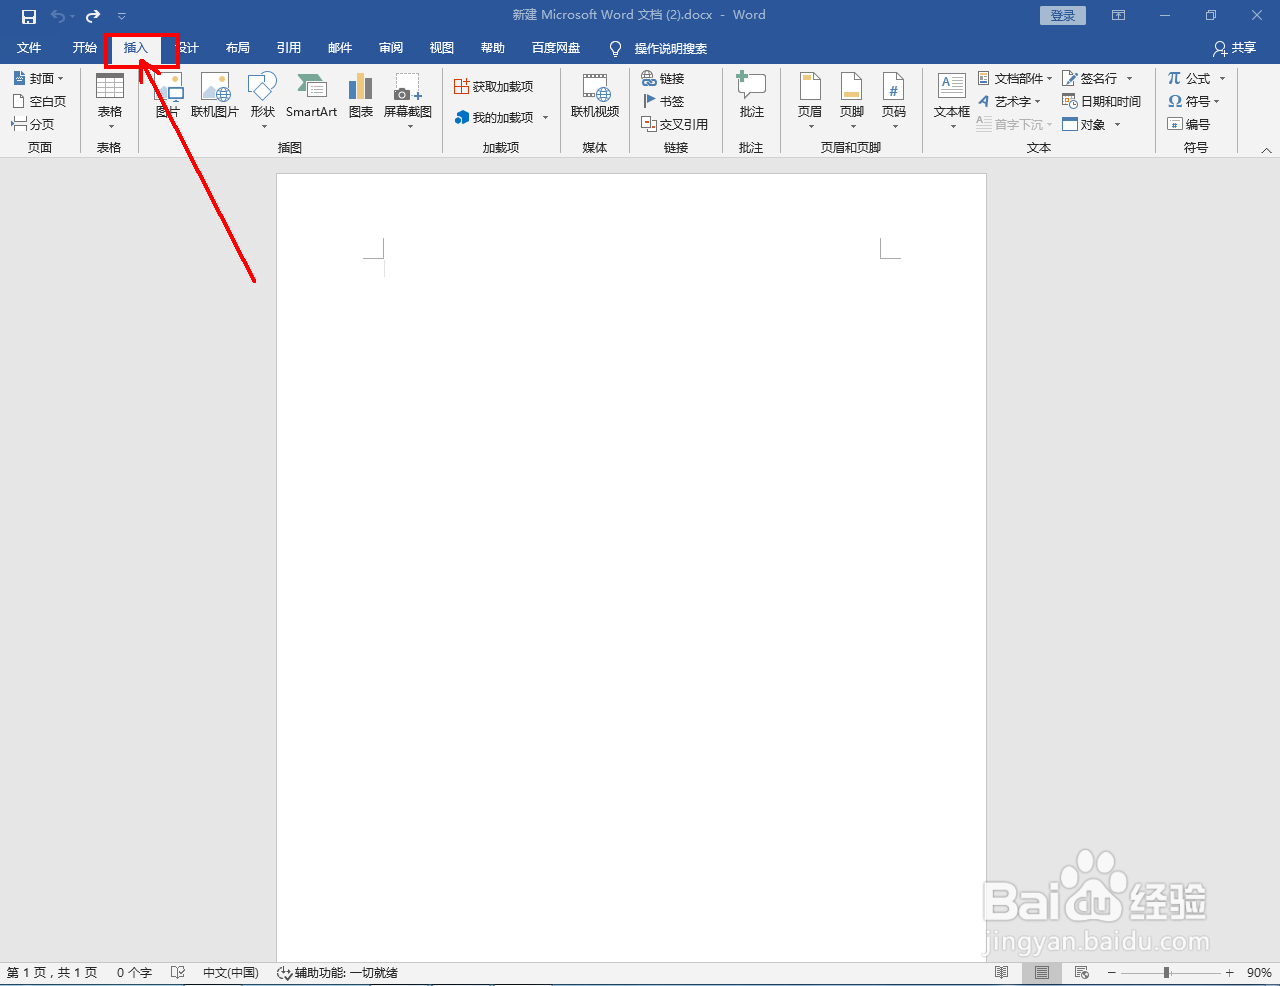Image resolution: width=1280 pixels, height=986 pixels.
Task: Insert online pictures (联机图片)
Action: pos(215,96)
